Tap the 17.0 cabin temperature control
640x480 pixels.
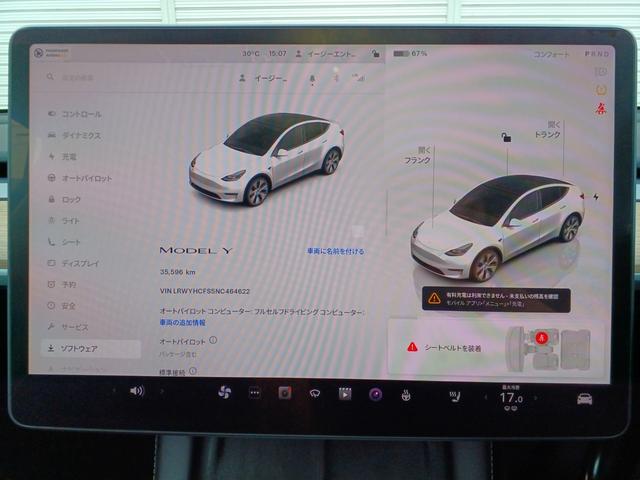(510, 397)
